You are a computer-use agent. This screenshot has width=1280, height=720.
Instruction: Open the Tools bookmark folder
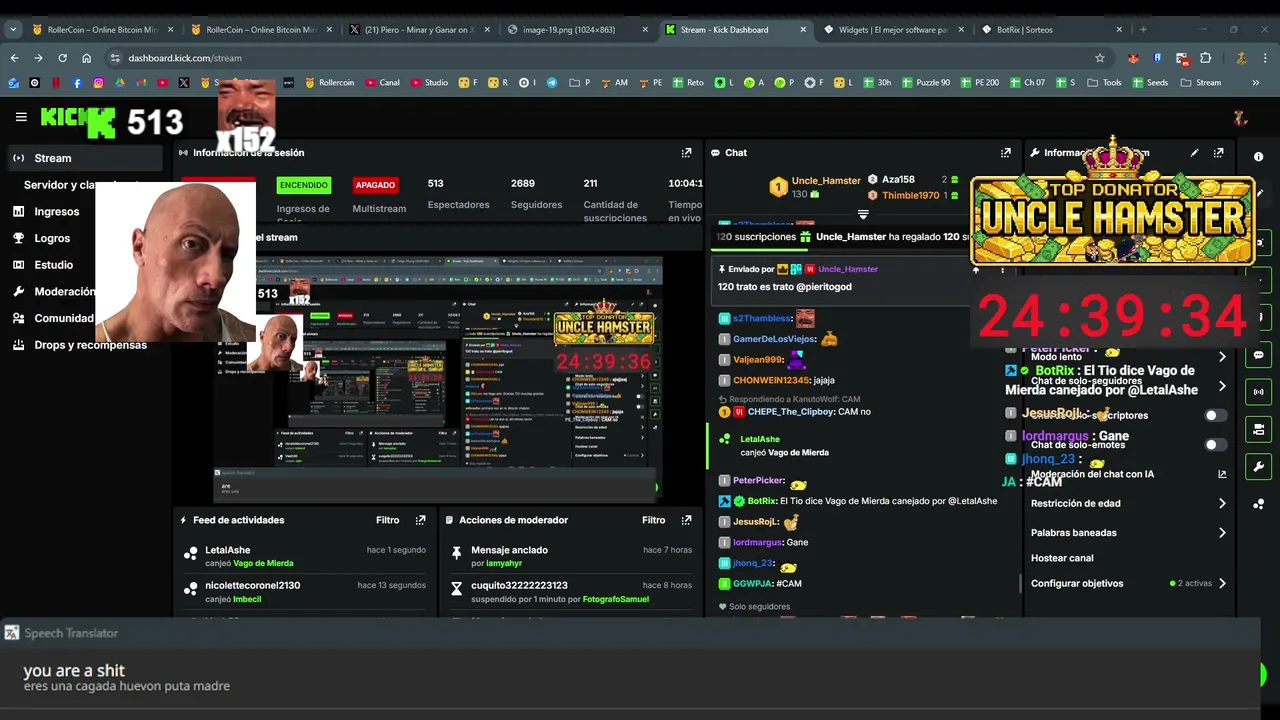[x=1104, y=83]
